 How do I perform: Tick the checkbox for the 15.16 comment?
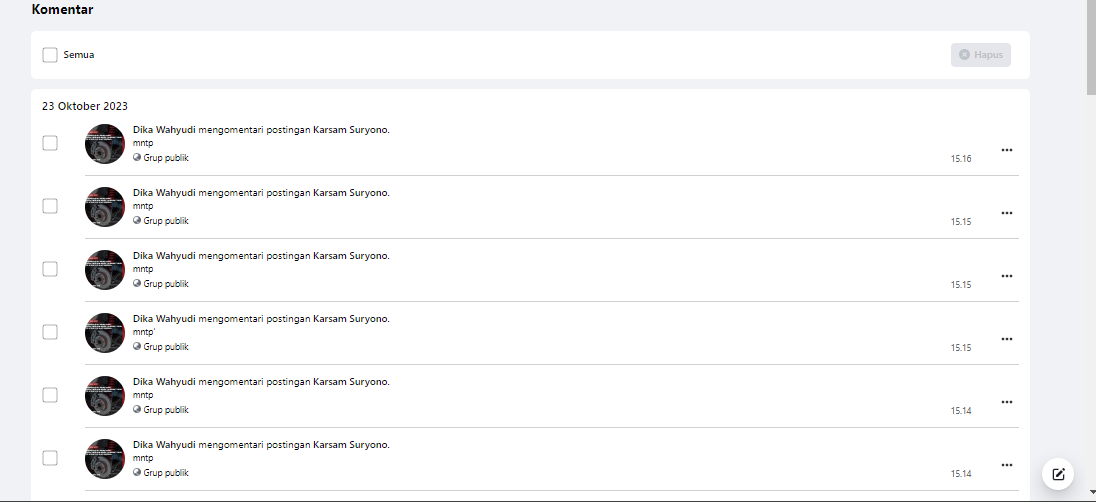(x=50, y=143)
